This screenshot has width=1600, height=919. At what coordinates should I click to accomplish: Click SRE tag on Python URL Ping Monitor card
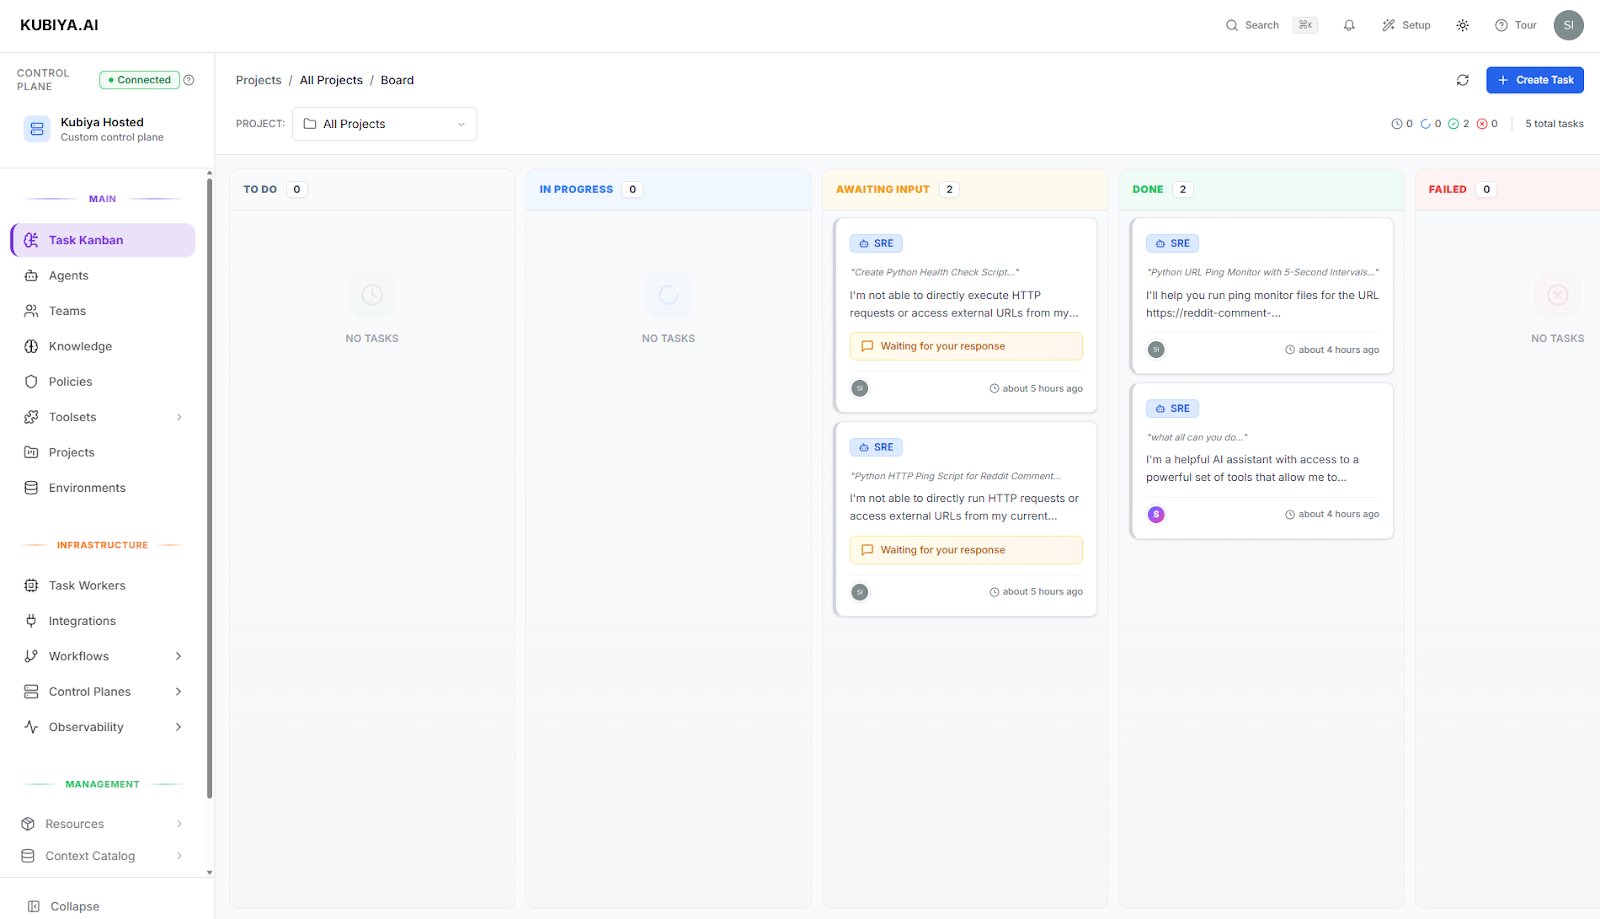(x=1172, y=243)
